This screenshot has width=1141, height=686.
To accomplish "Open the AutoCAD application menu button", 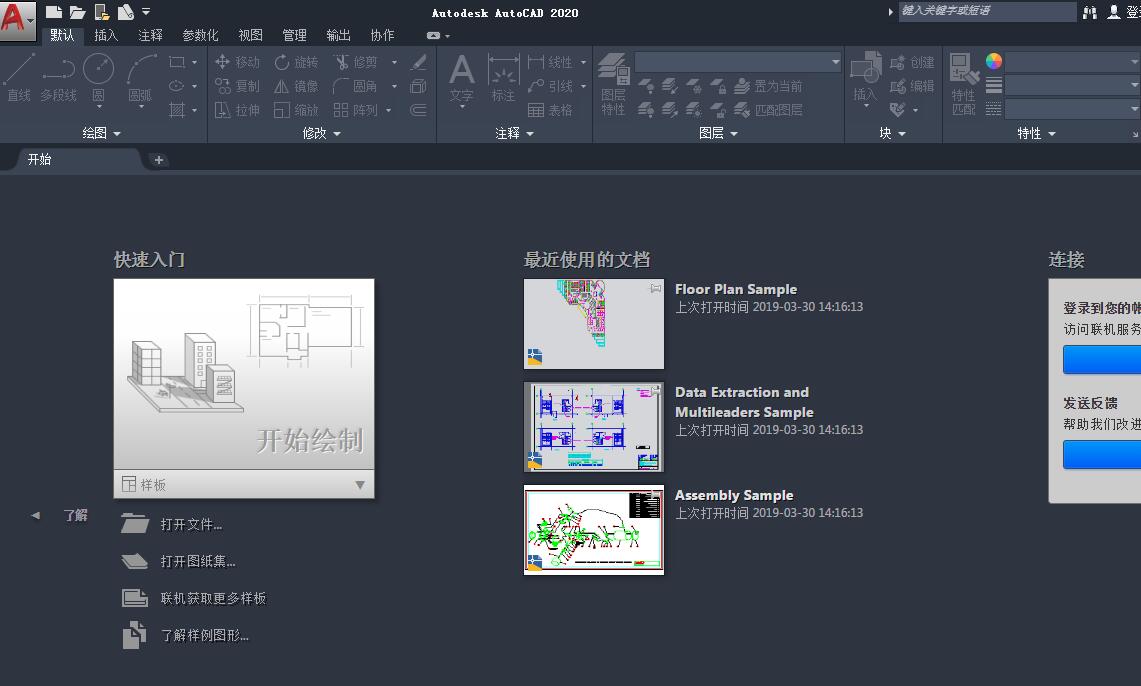I will tap(17, 20).
